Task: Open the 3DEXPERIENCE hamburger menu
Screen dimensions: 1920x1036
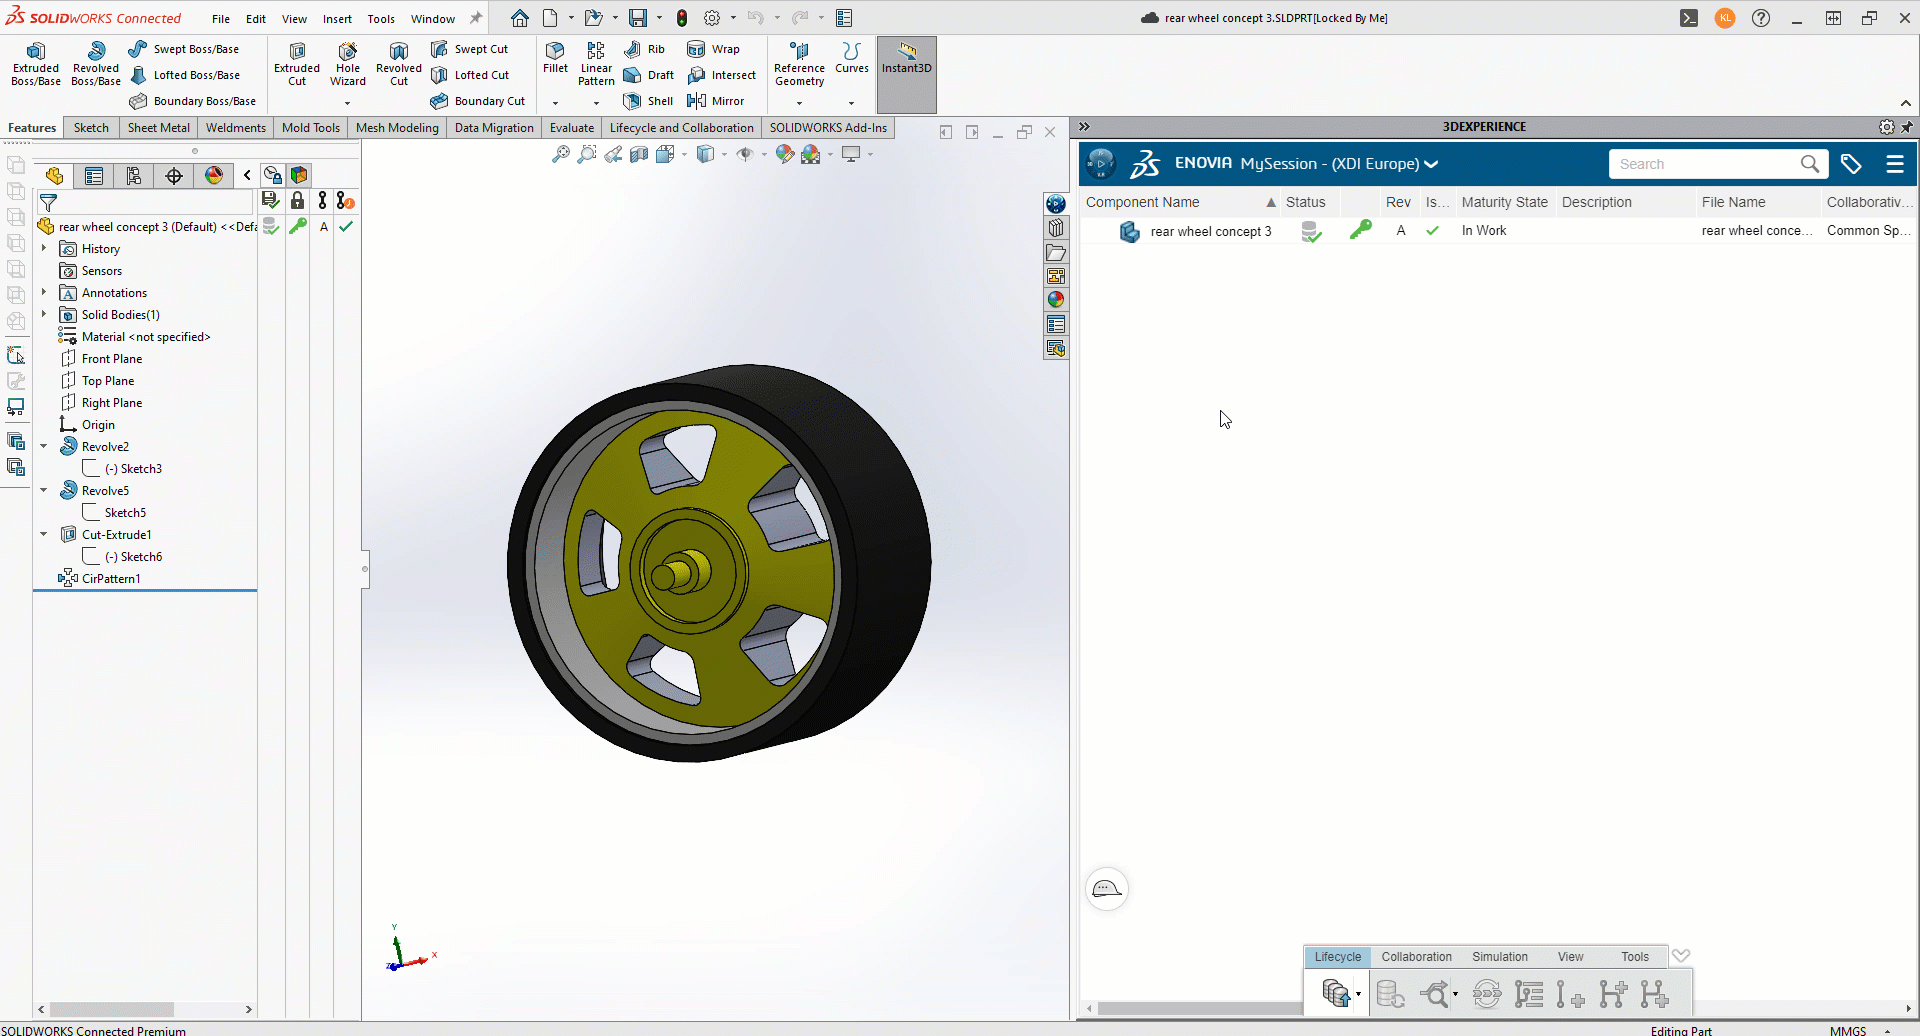Action: pyautogui.click(x=1894, y=164)
